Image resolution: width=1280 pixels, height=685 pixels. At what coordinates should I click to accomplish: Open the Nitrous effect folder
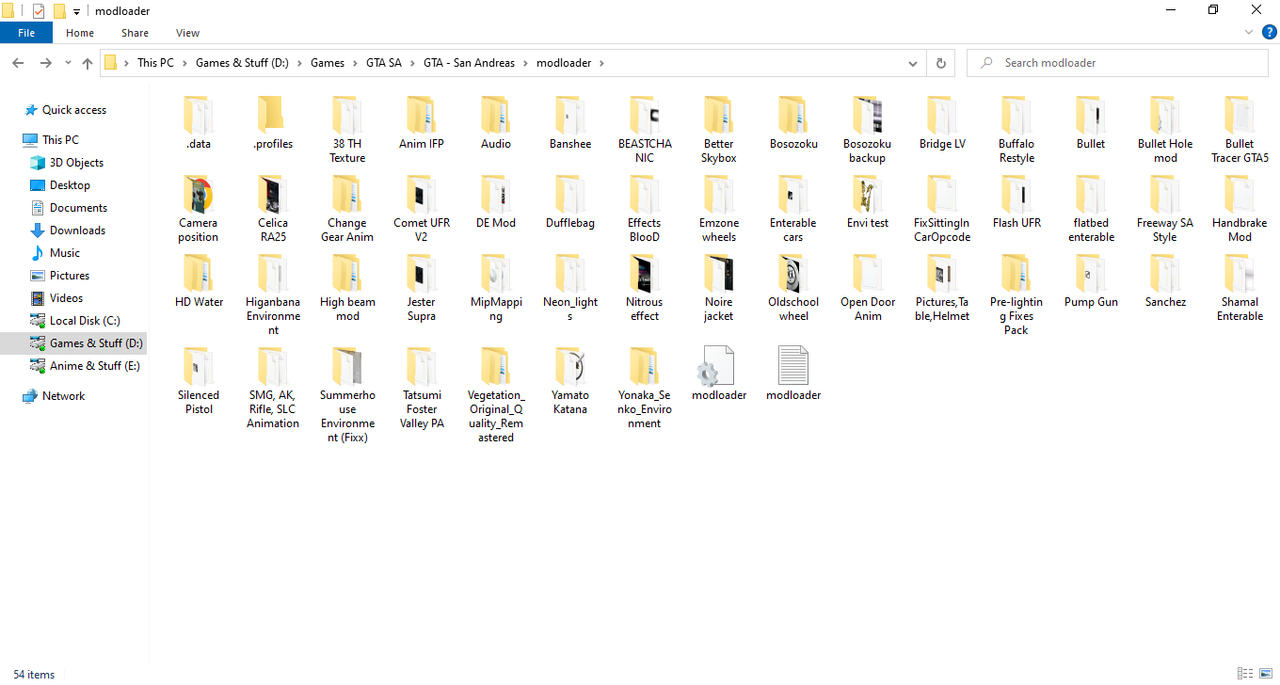[644, 288]
